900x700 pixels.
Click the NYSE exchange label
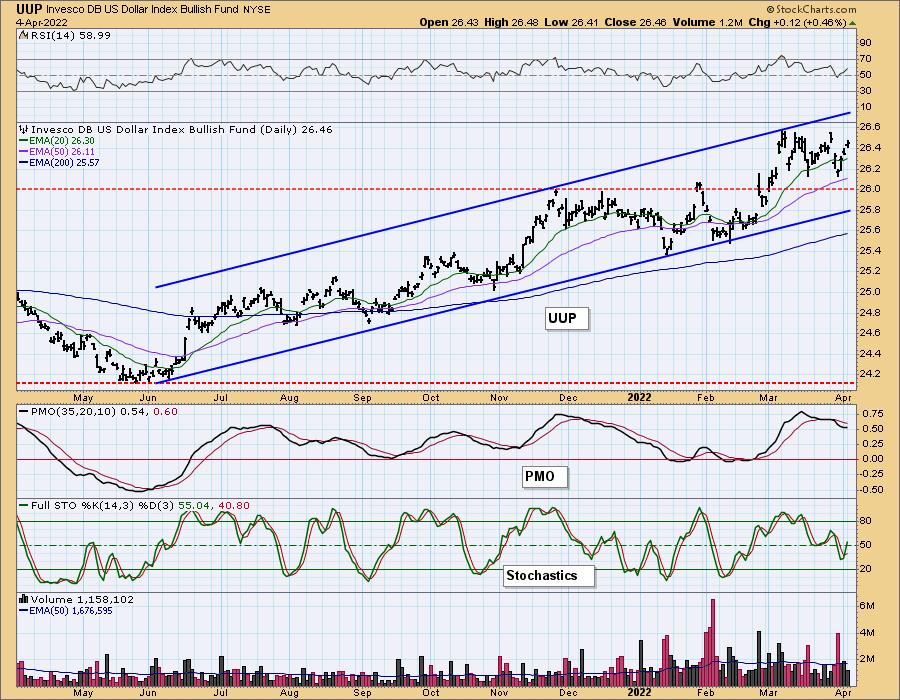click(x=257, y=10)
